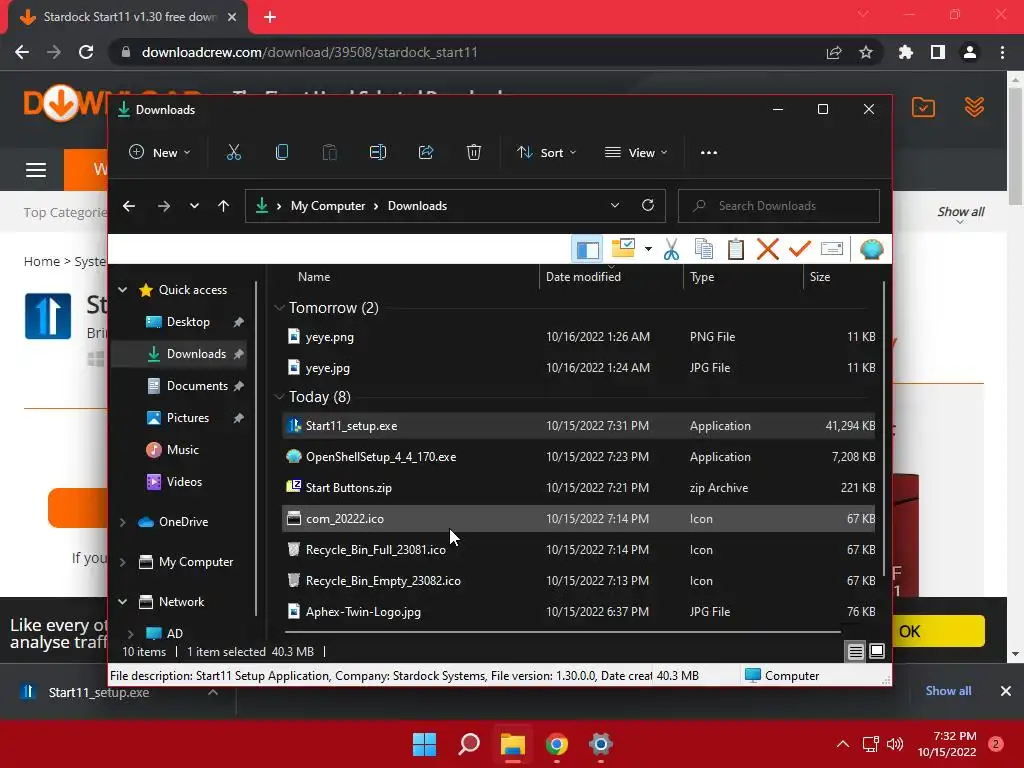
Task: Click the Search Downloads field
Action: point(778,206)
